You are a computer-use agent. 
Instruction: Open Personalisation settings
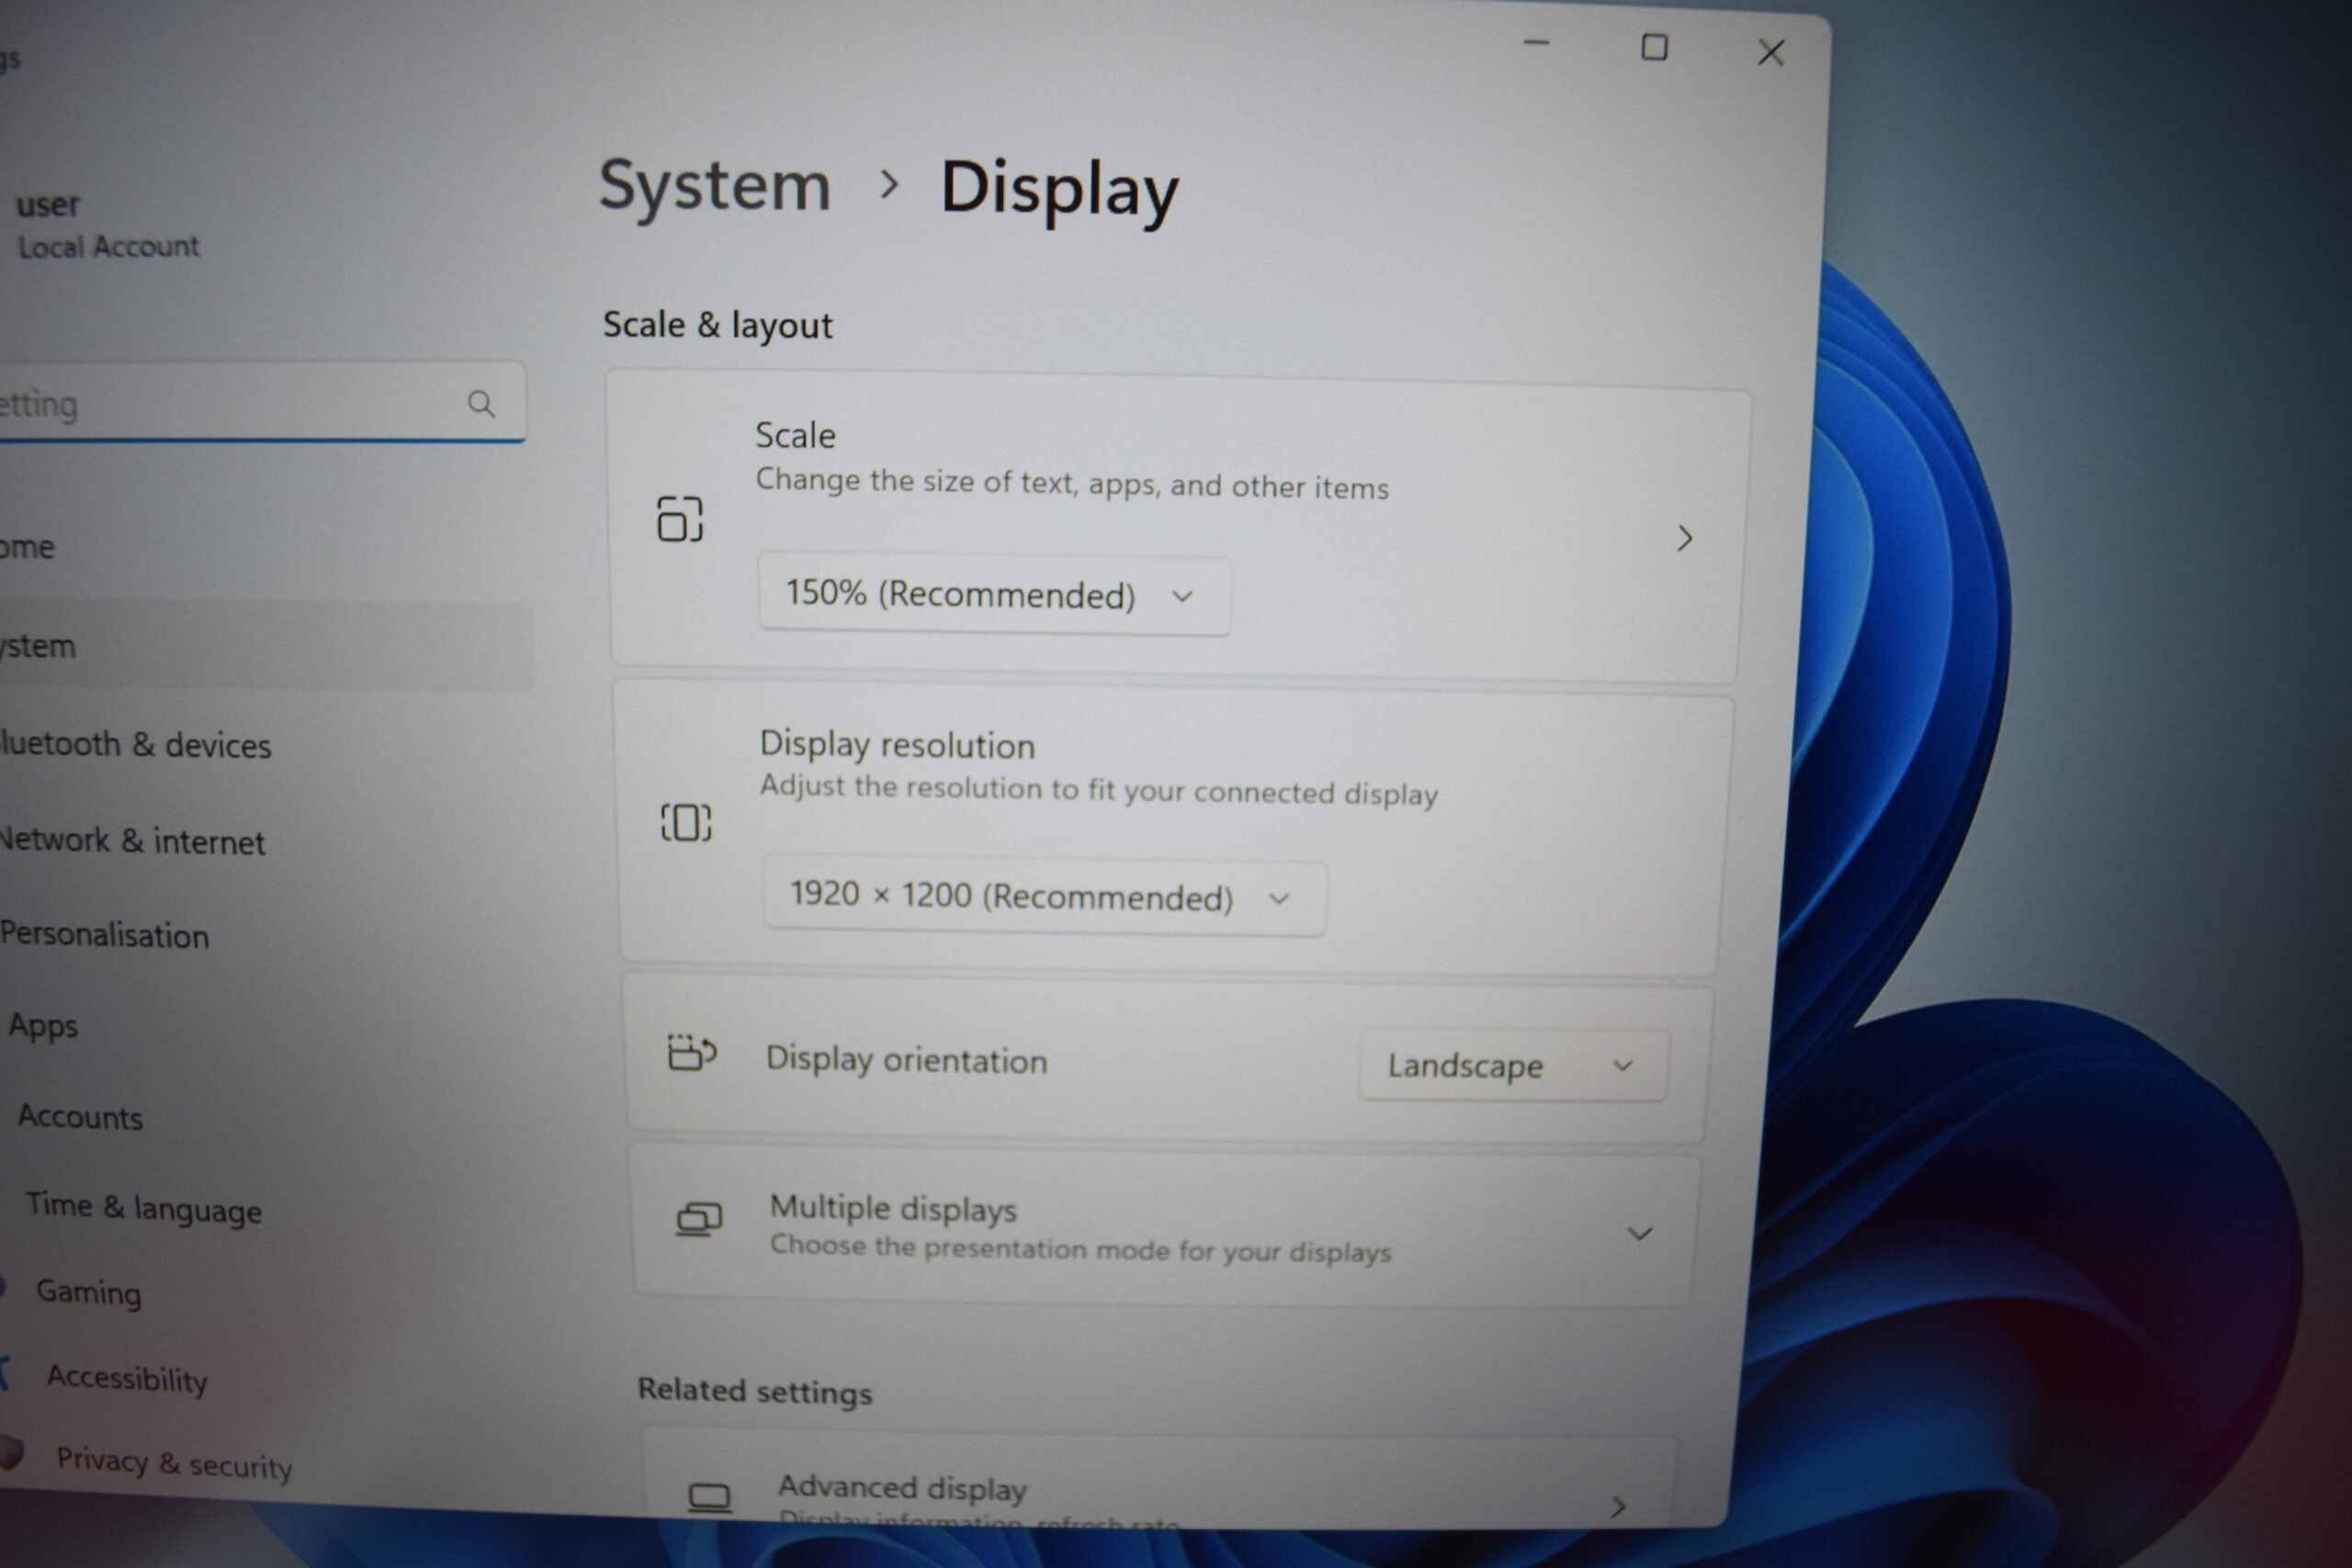click(104, 935)
